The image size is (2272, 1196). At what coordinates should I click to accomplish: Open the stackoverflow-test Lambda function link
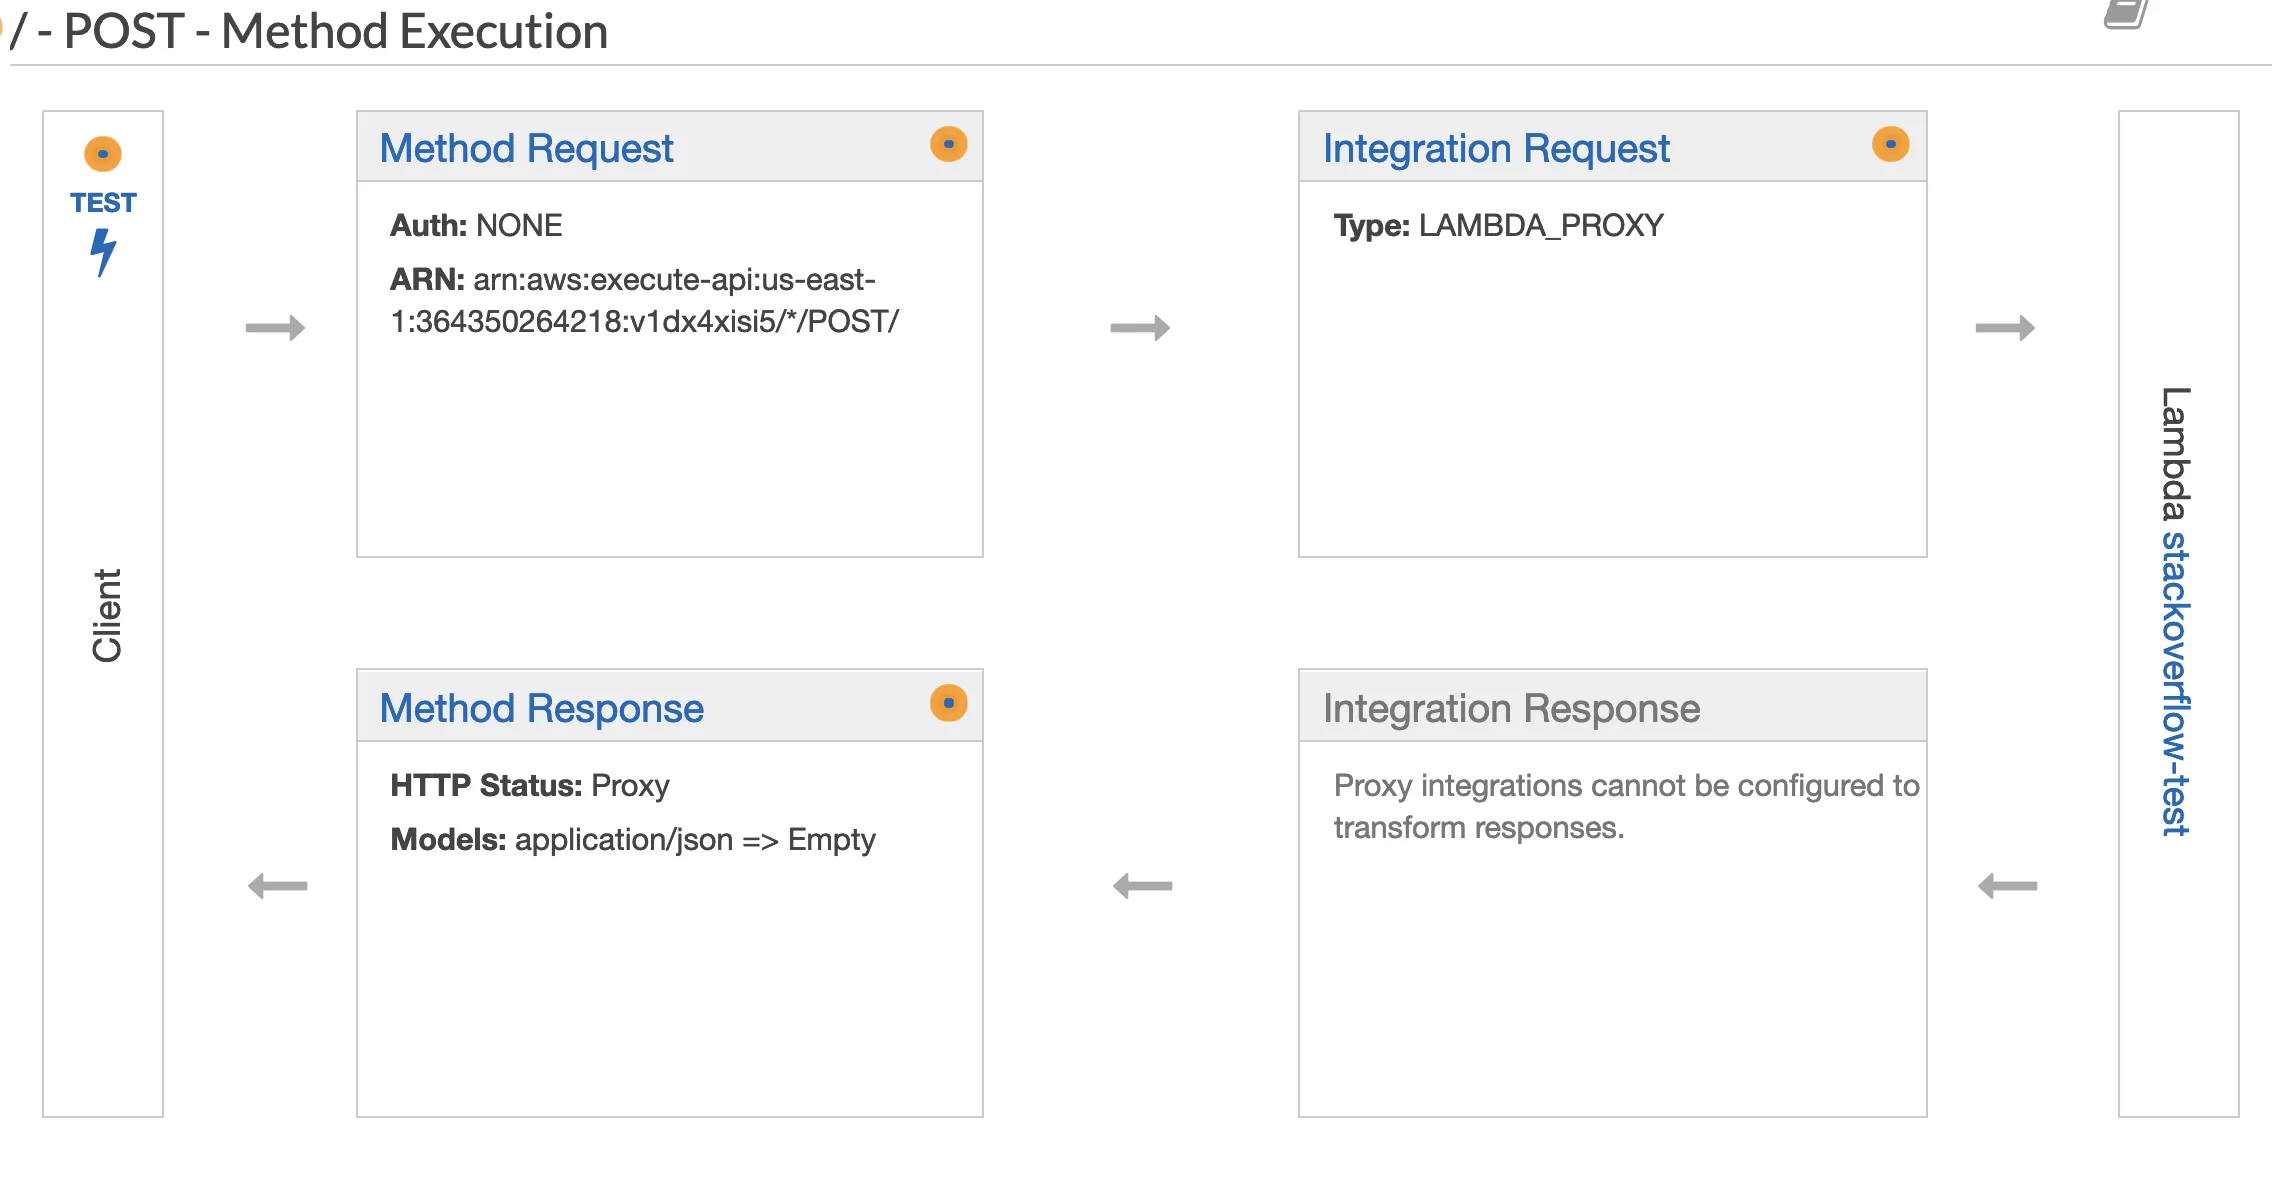[x=2176, y=683]
